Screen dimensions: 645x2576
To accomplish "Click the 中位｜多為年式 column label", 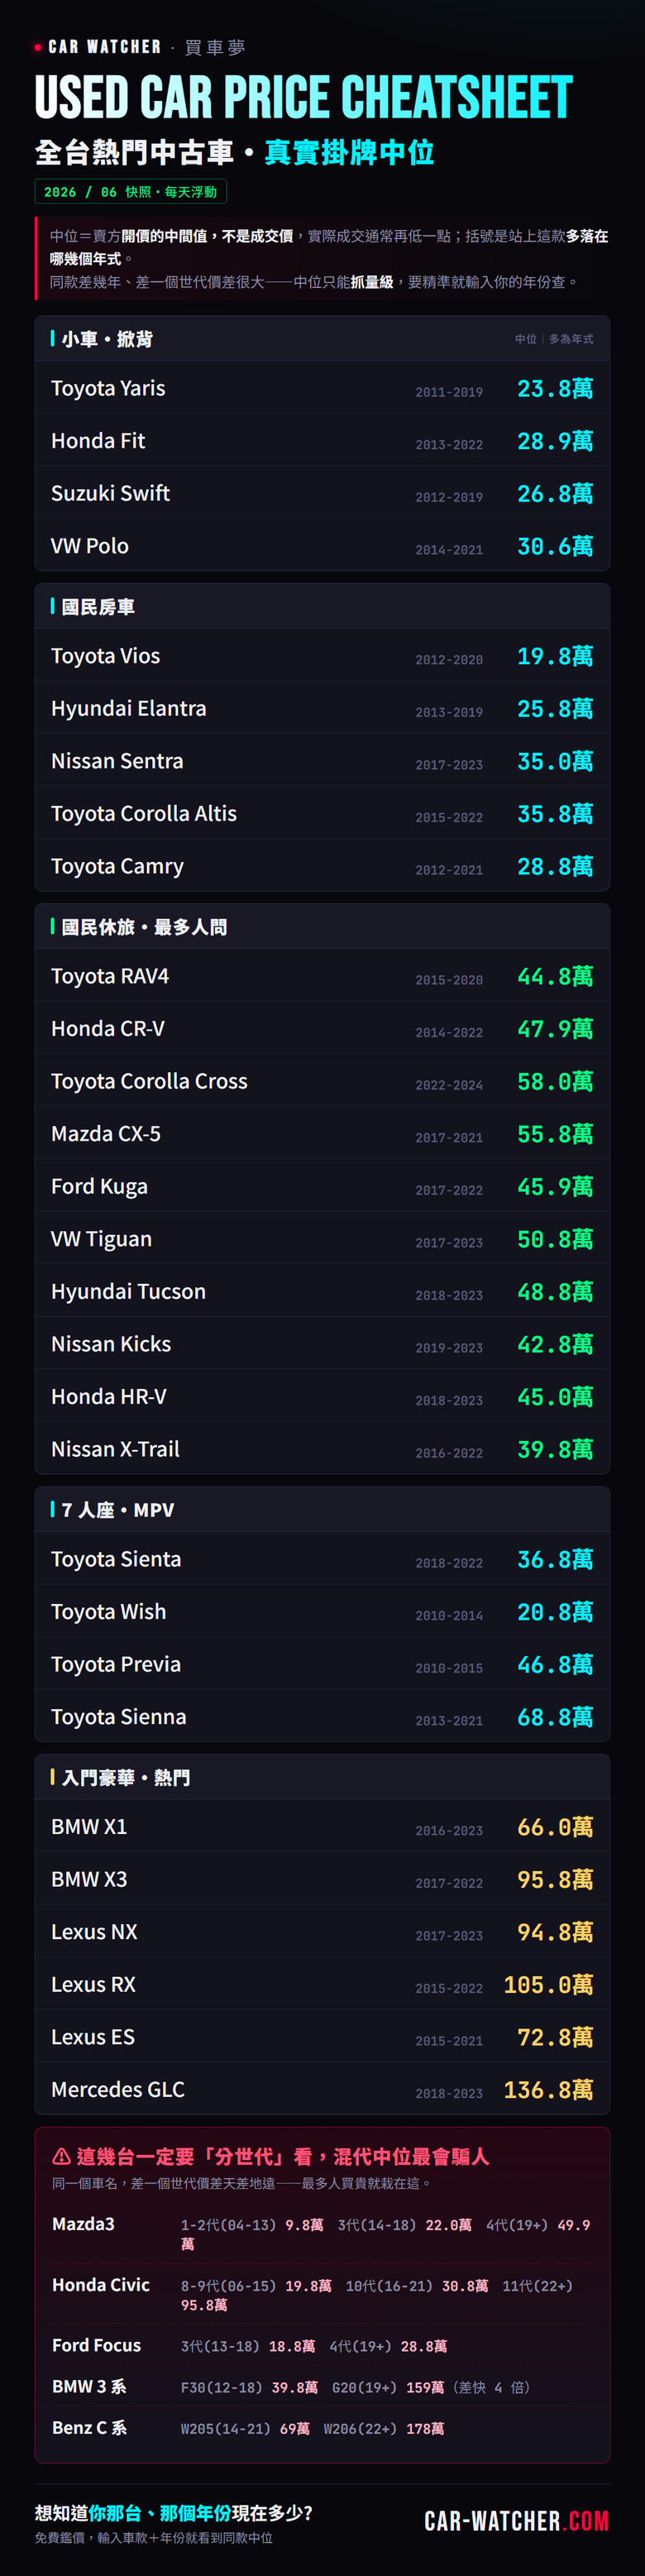I will 554,339.
